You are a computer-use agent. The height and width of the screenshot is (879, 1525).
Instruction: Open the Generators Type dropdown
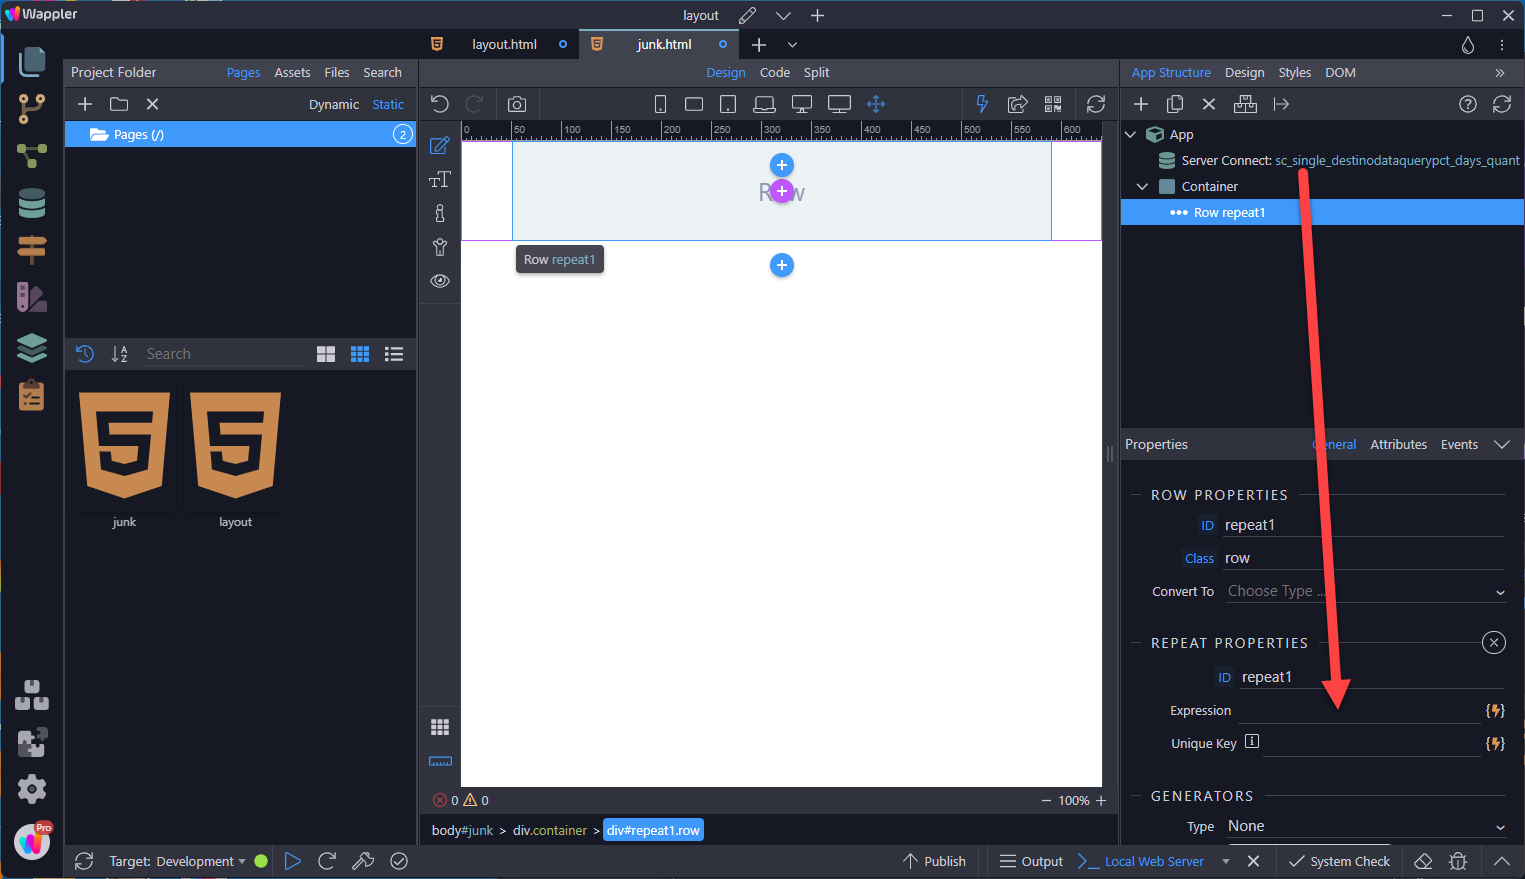coord(1365,826)
